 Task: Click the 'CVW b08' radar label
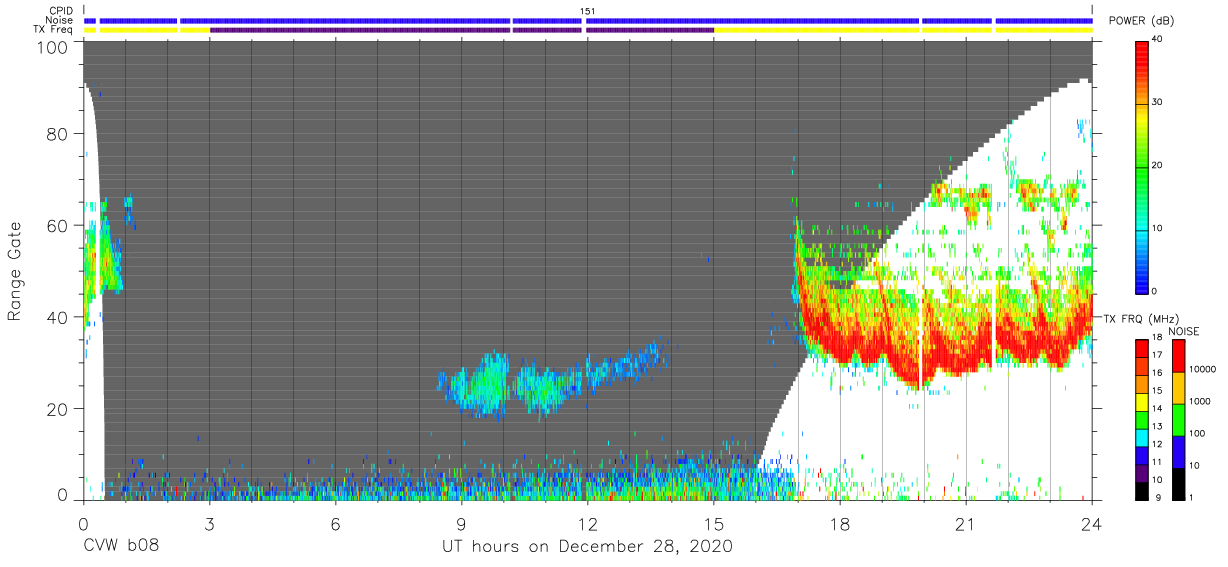121,547
